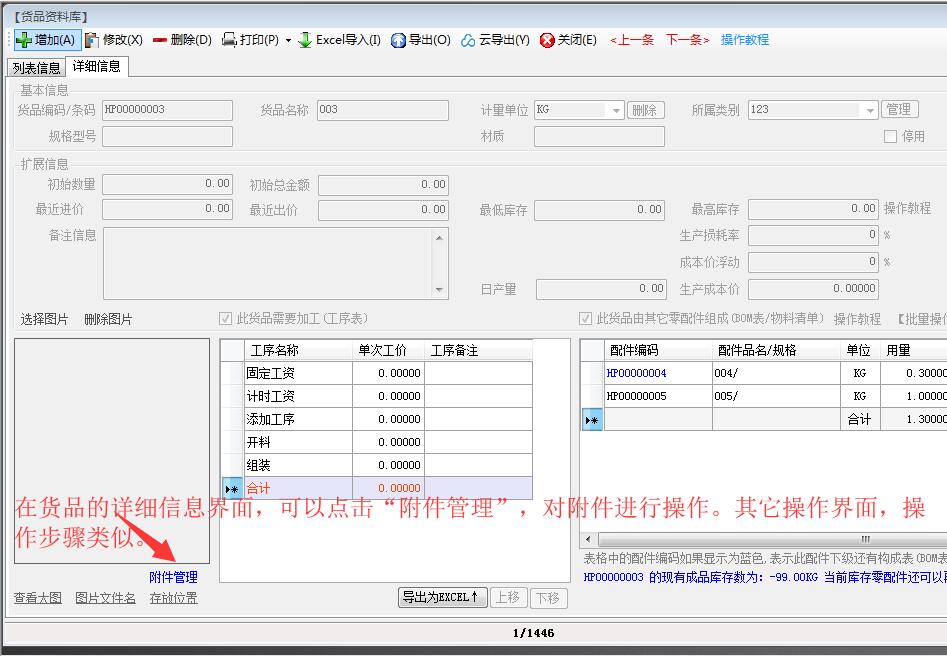This screenshot has height=656, width=947.
Task: Click the Excel导入(I) import icon
Action: [305, 40]
